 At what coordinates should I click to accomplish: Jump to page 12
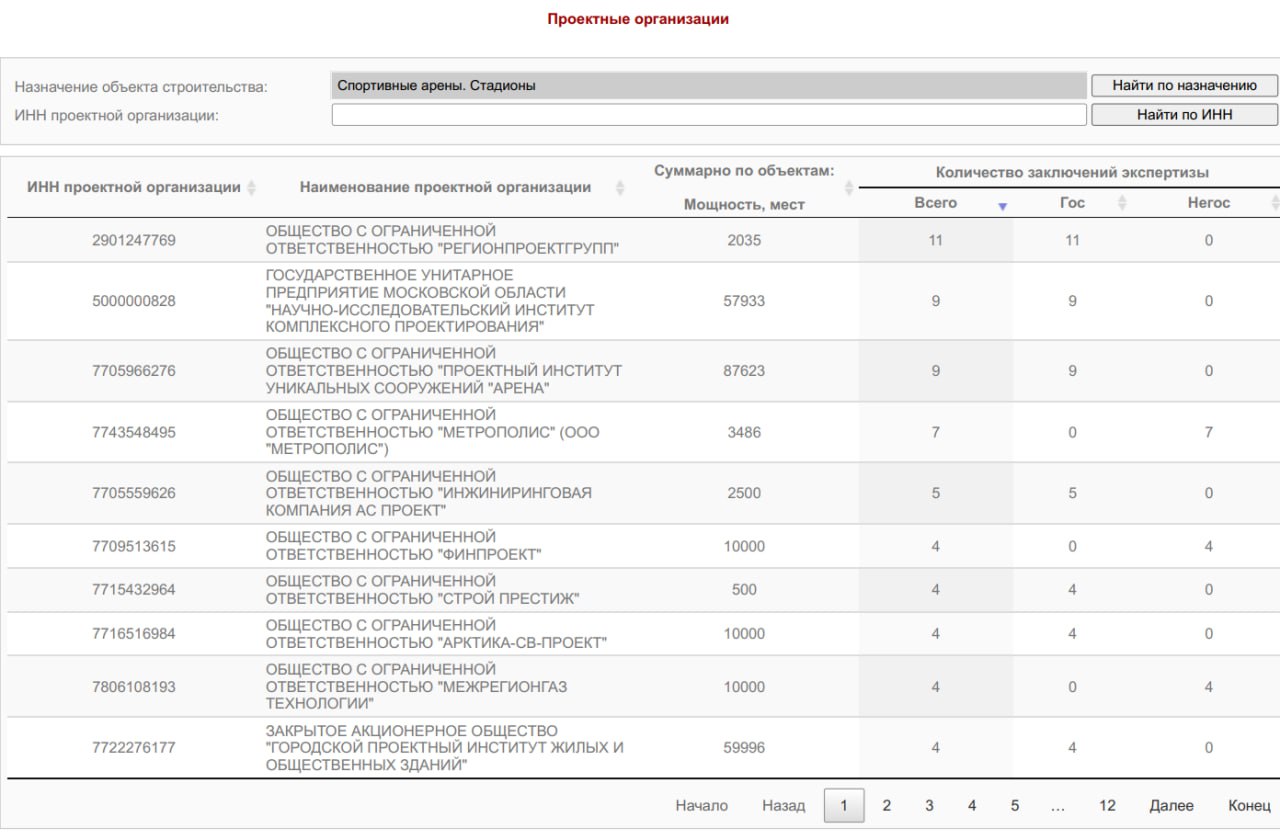1107,806
